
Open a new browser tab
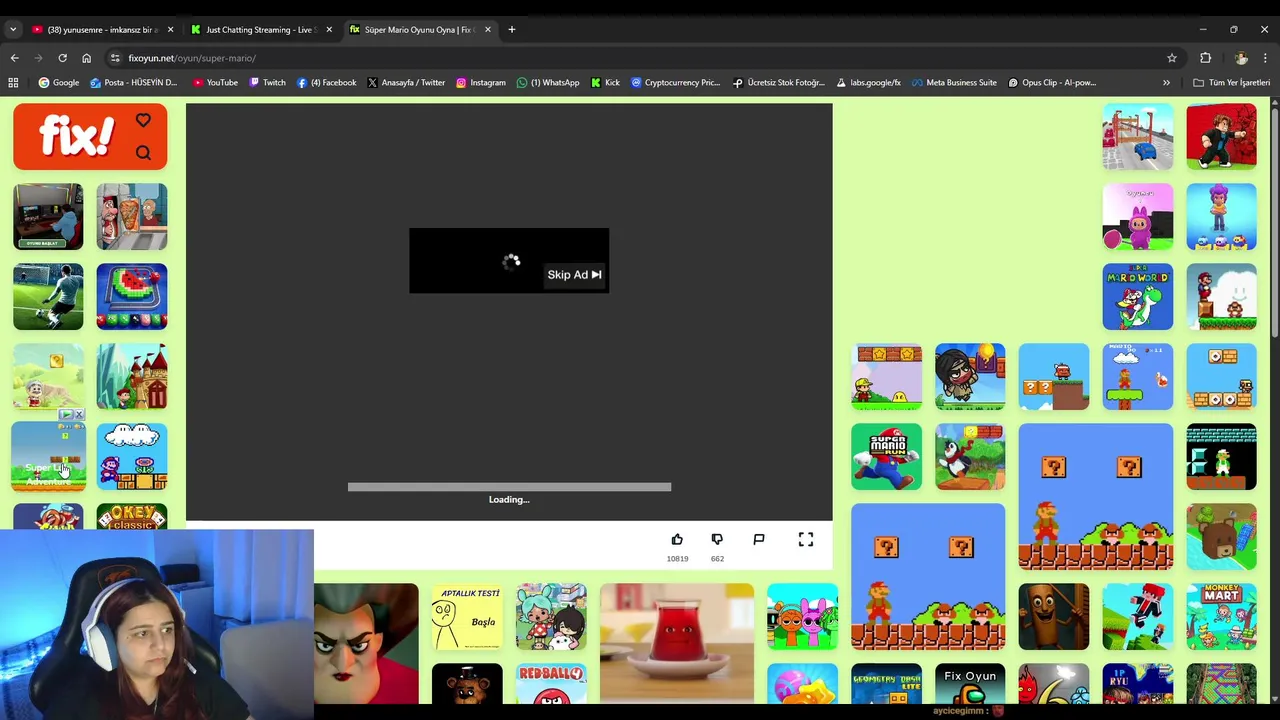(511, 30)
